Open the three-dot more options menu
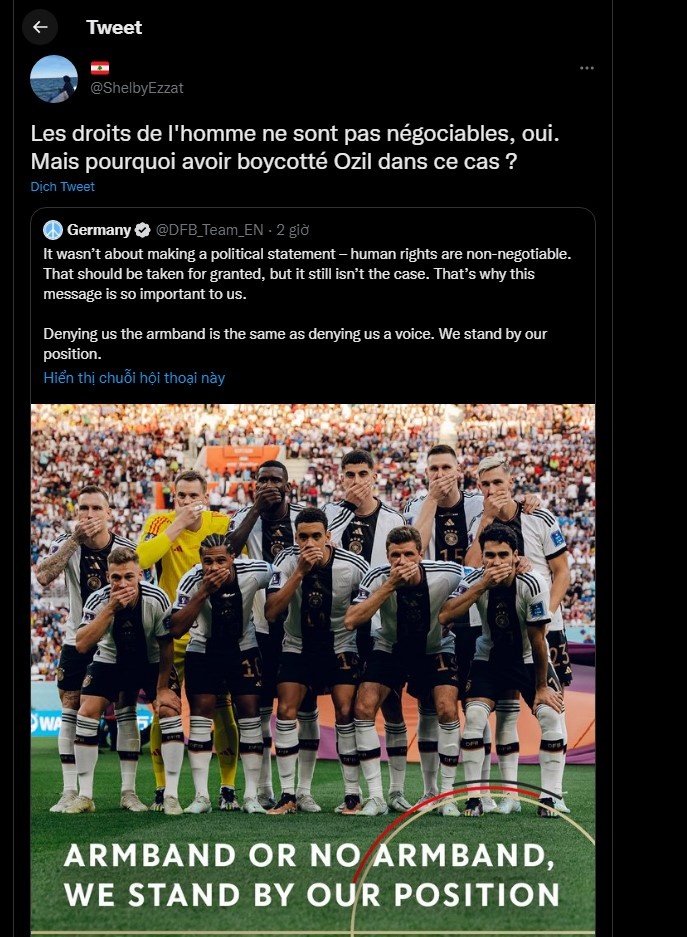 587,68
